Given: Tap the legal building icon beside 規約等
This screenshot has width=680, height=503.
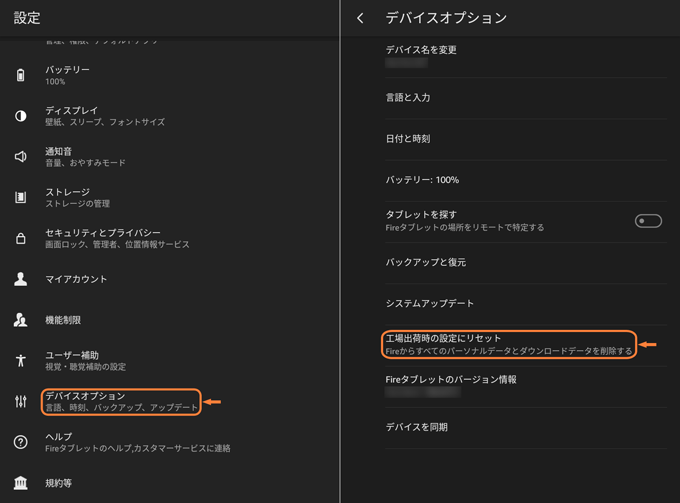Looking at the screenshot, I should [x=20, y=483].
